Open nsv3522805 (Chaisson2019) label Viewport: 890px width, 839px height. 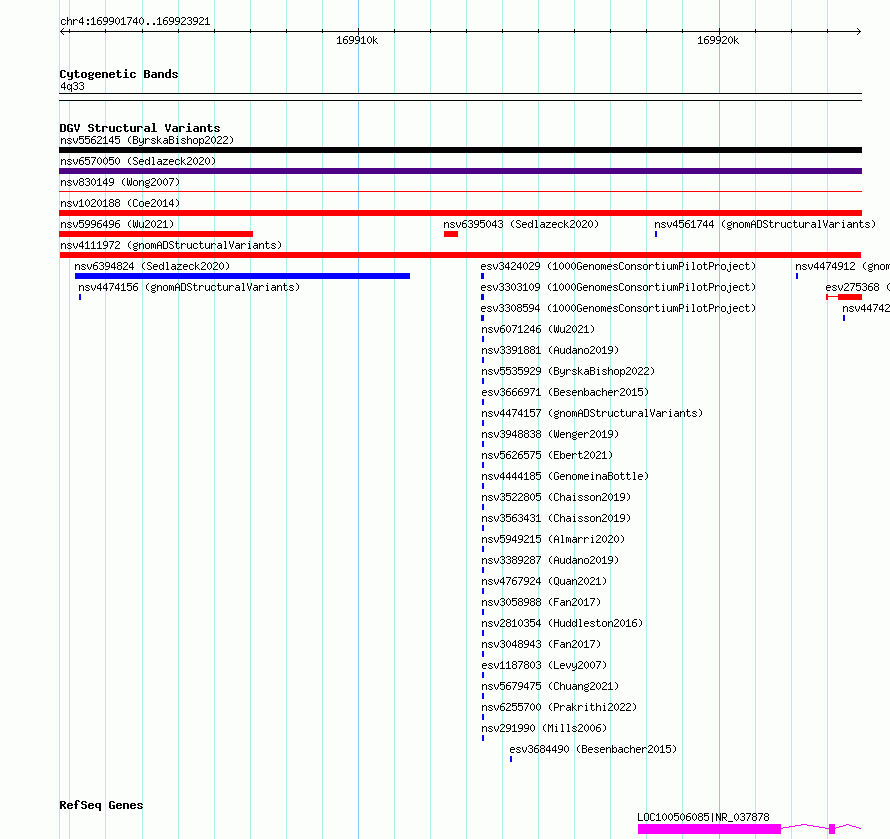[x=556, y=497]
